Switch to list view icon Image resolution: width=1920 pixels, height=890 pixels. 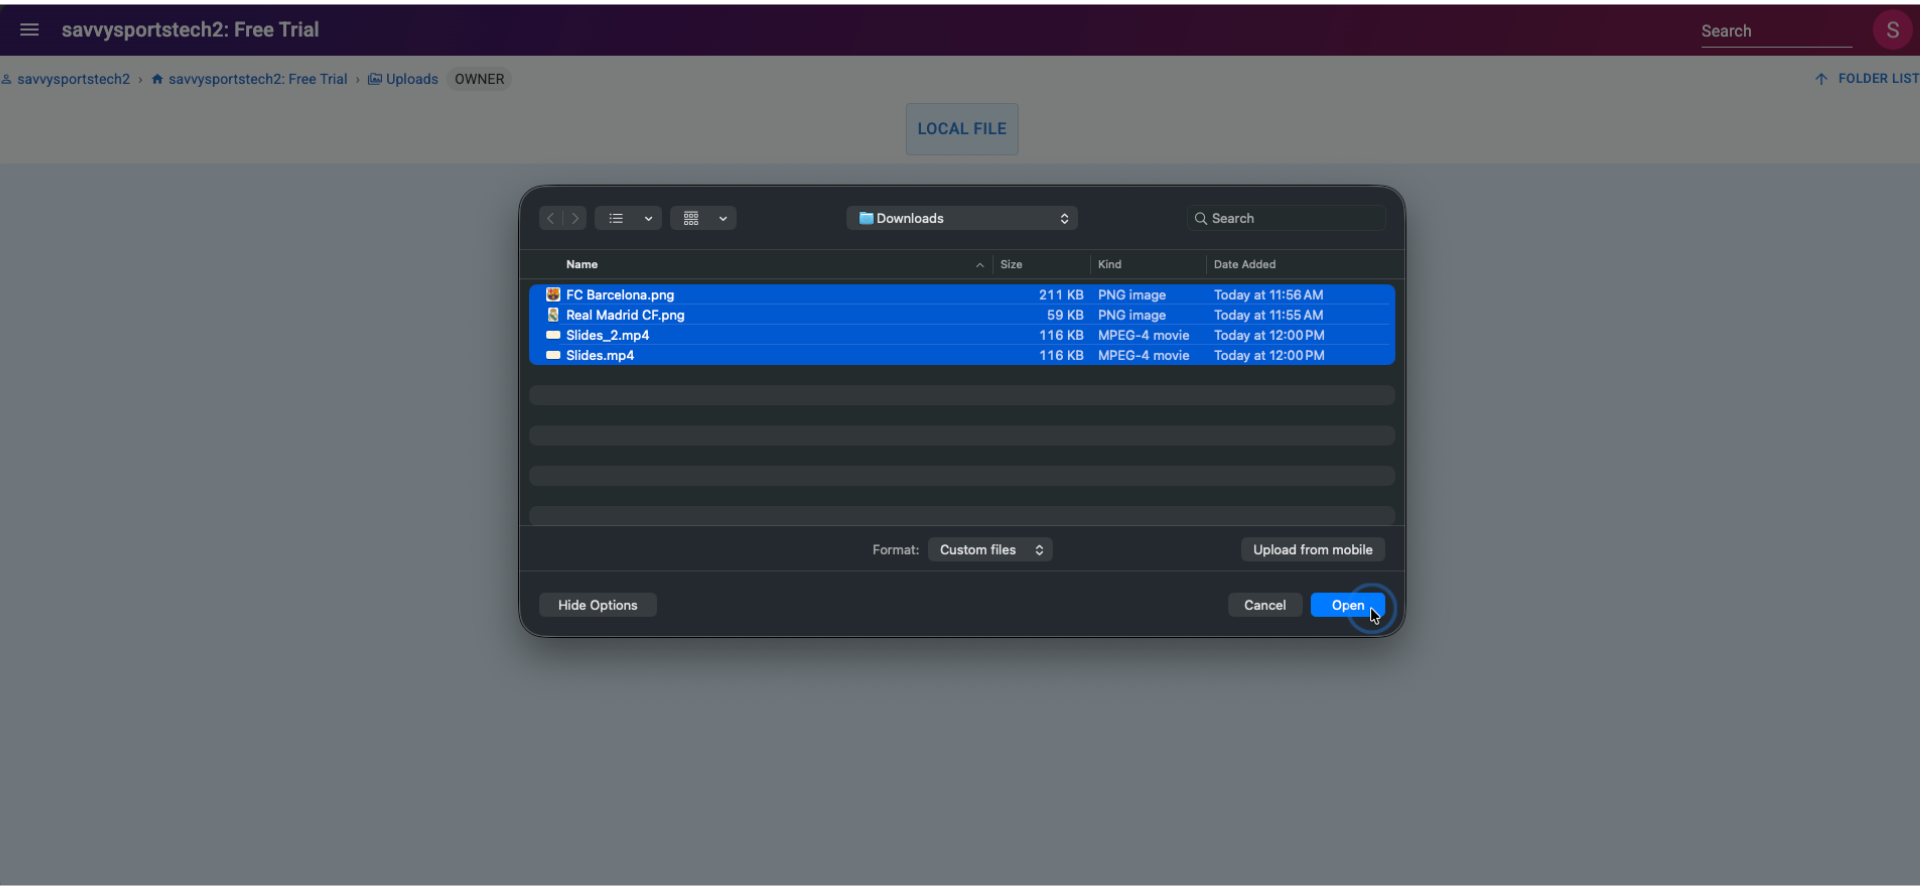point(616,218)
